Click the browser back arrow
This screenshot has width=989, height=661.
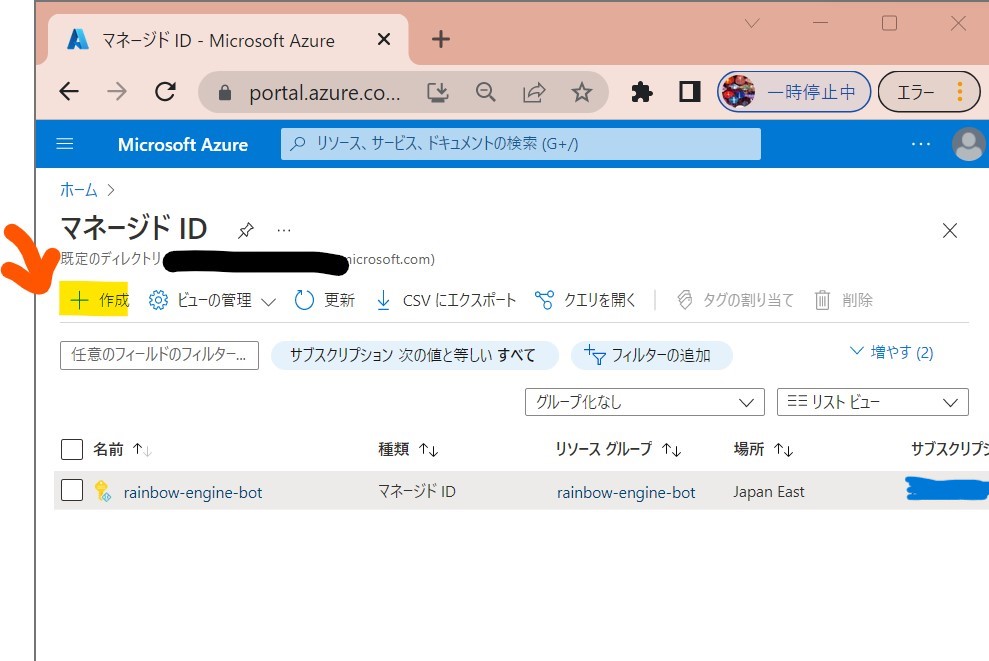click(x=69, y=92)
